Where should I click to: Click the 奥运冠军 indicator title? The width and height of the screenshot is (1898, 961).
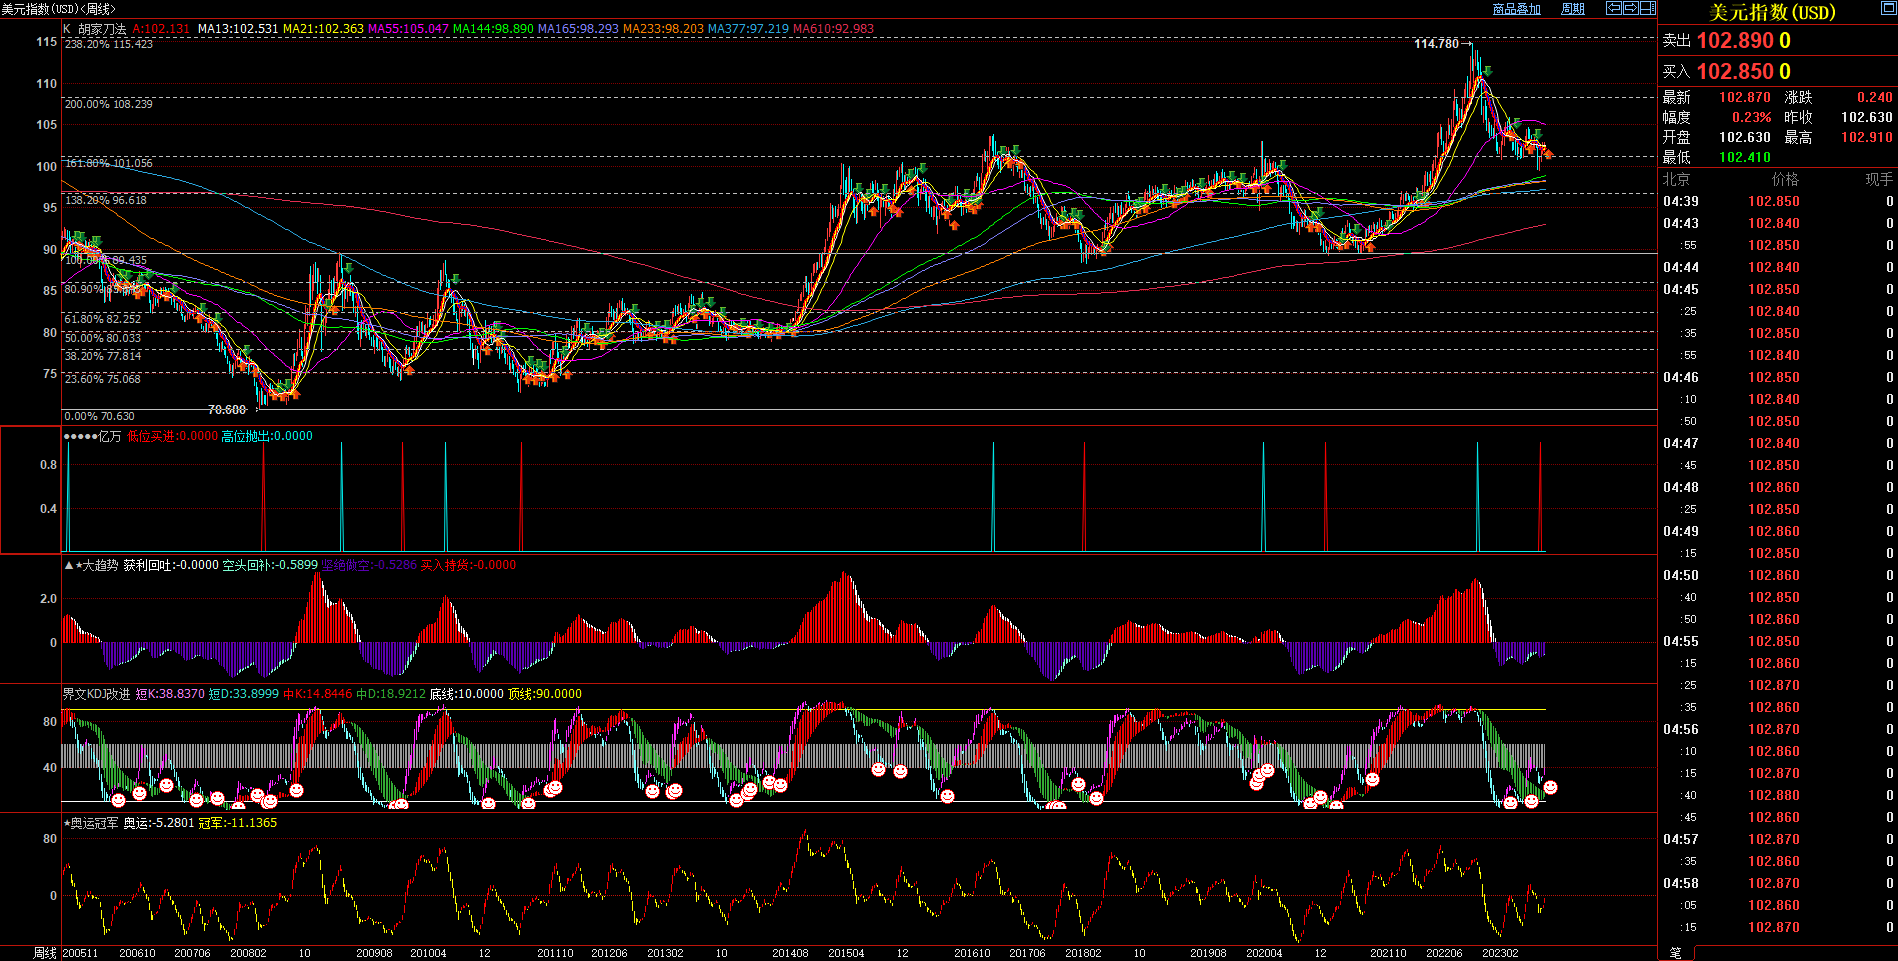[94, 823]
